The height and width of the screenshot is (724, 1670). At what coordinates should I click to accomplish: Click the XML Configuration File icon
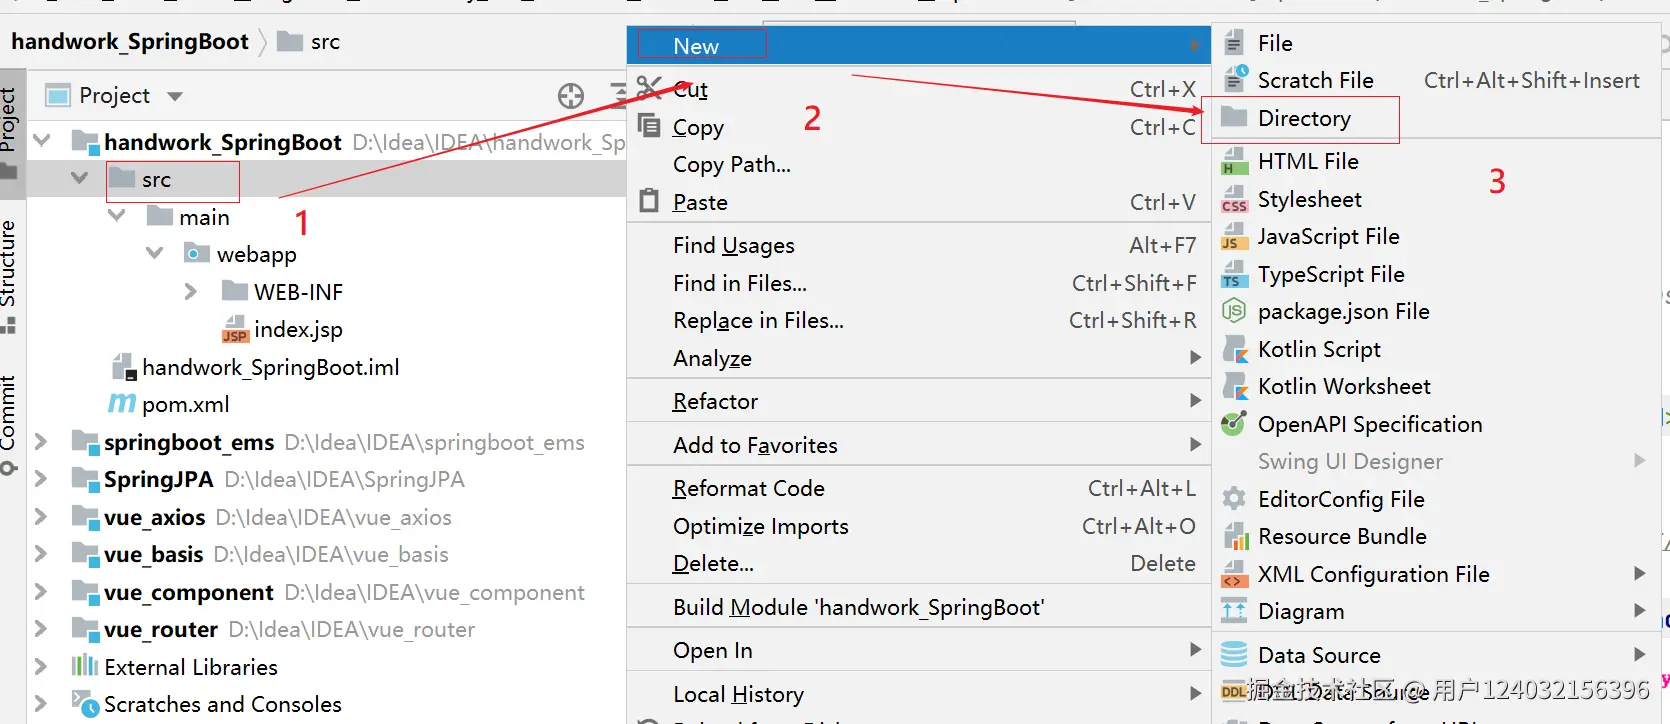pyautogui.click(x=1235, y=574)
